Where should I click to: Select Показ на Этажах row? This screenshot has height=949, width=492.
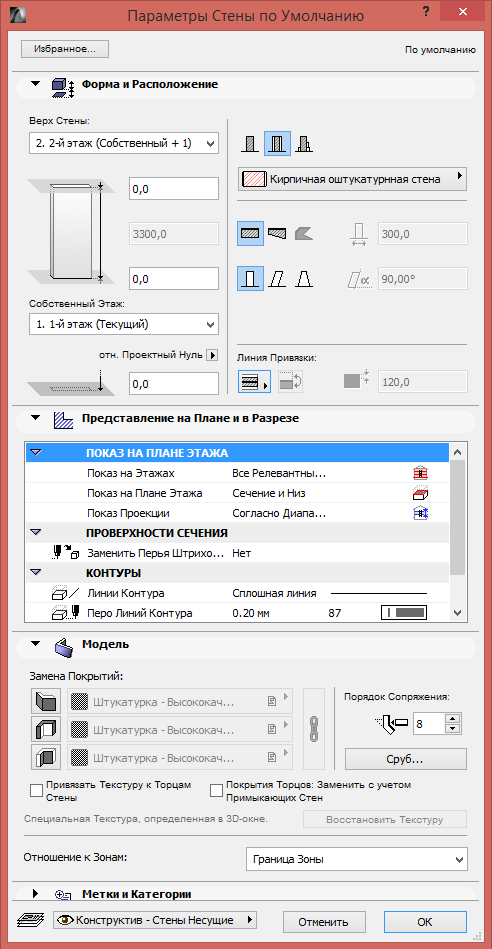coord(238,473)
